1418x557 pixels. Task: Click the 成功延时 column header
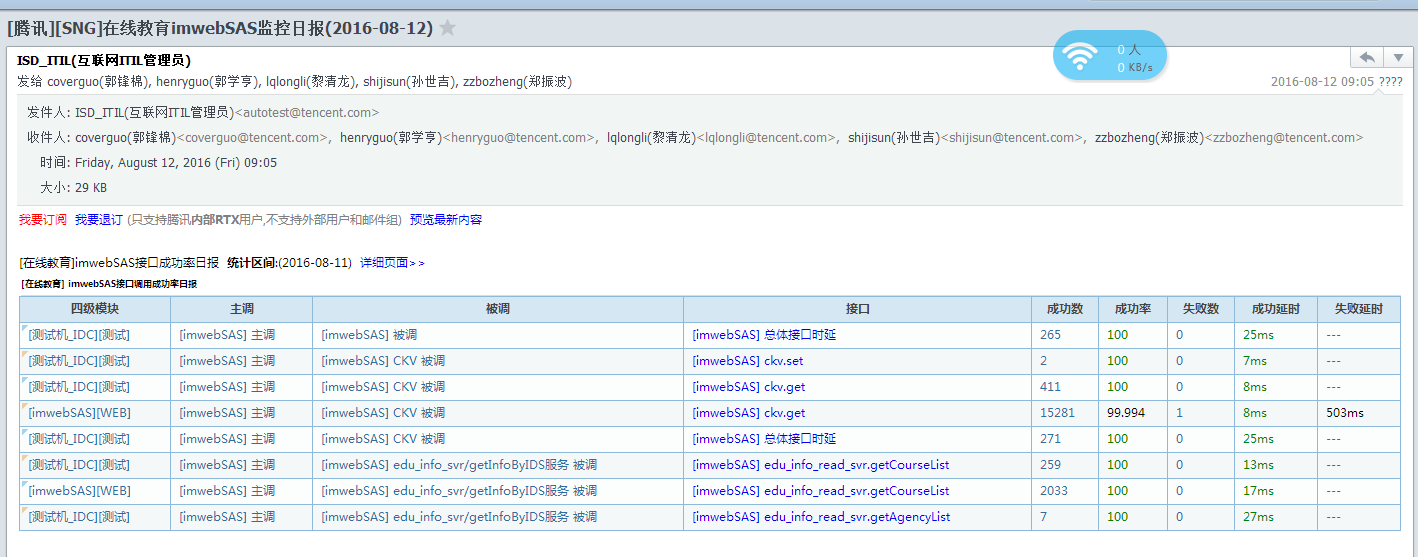coord(1276,310)
